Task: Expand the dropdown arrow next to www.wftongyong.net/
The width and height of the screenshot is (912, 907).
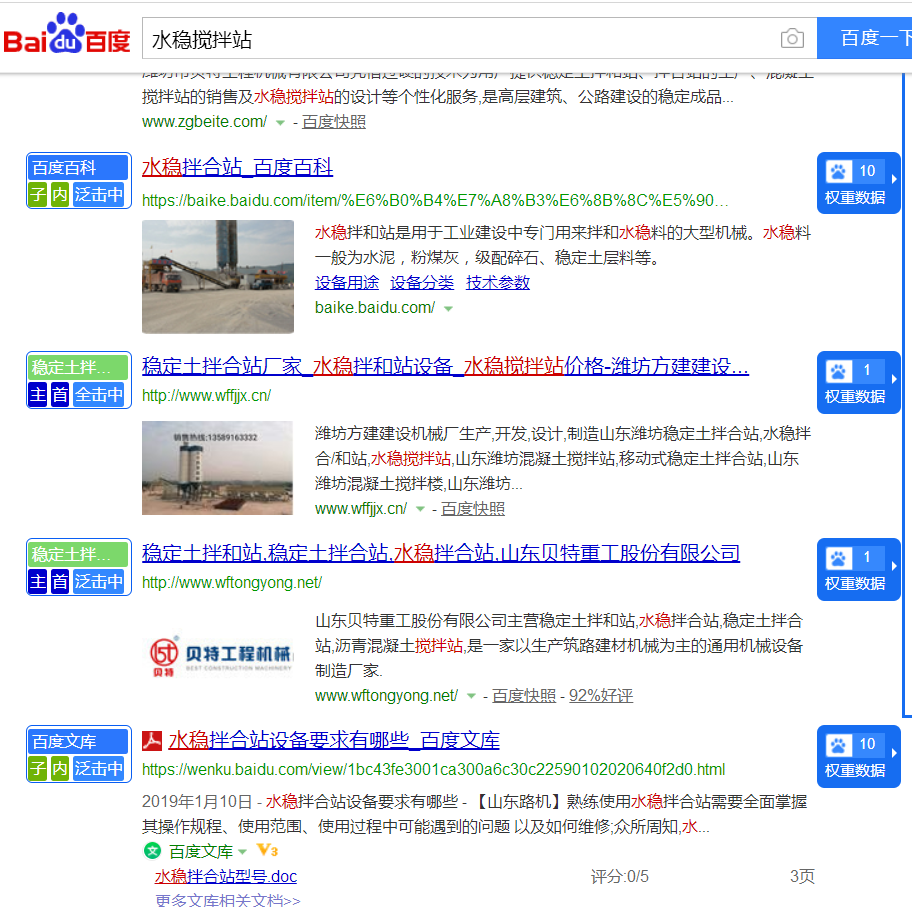Action: (x=471, y=696)
